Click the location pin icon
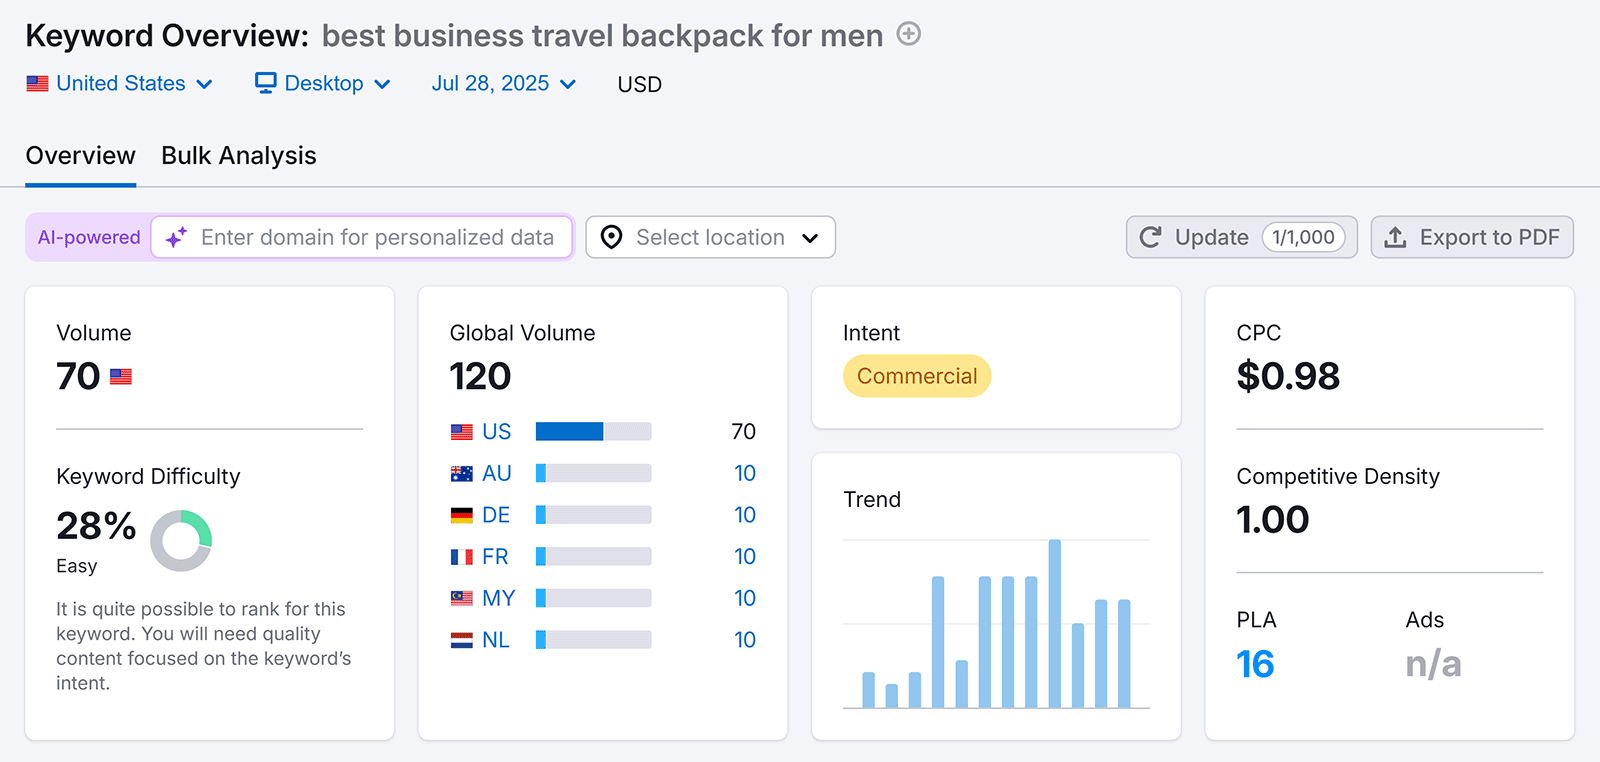Image resolution: width=1600 pixels, height=762 pixels. (612, 238)
